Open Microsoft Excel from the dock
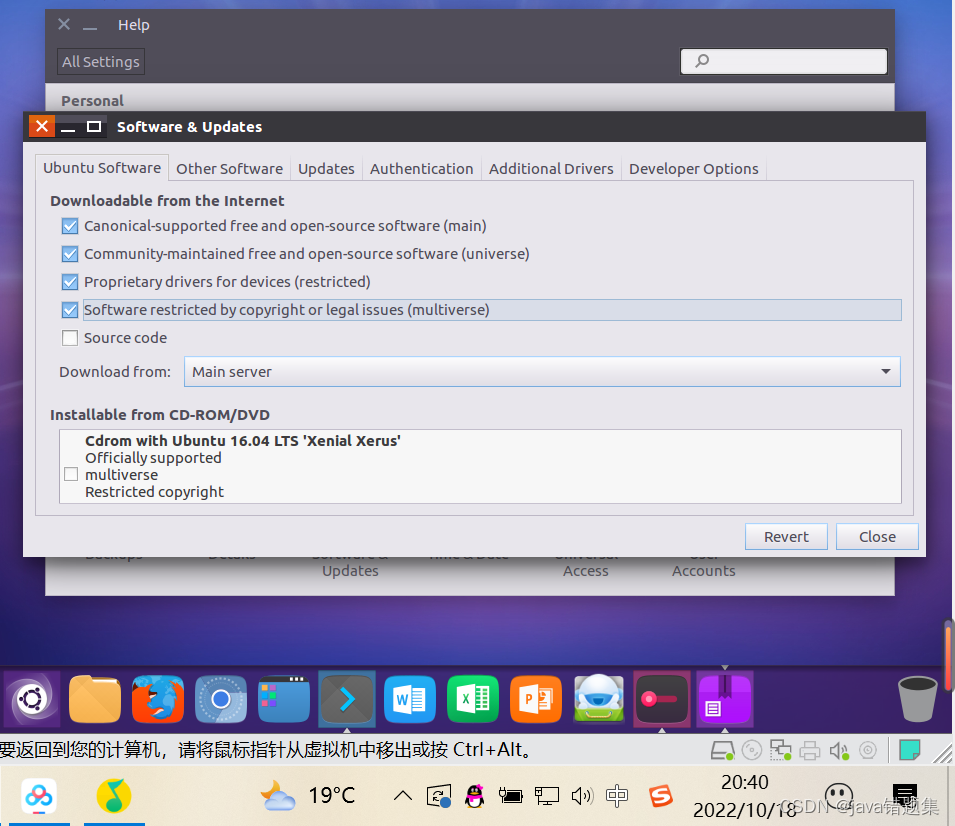The image size is (955, 826). tap(472, 698)
